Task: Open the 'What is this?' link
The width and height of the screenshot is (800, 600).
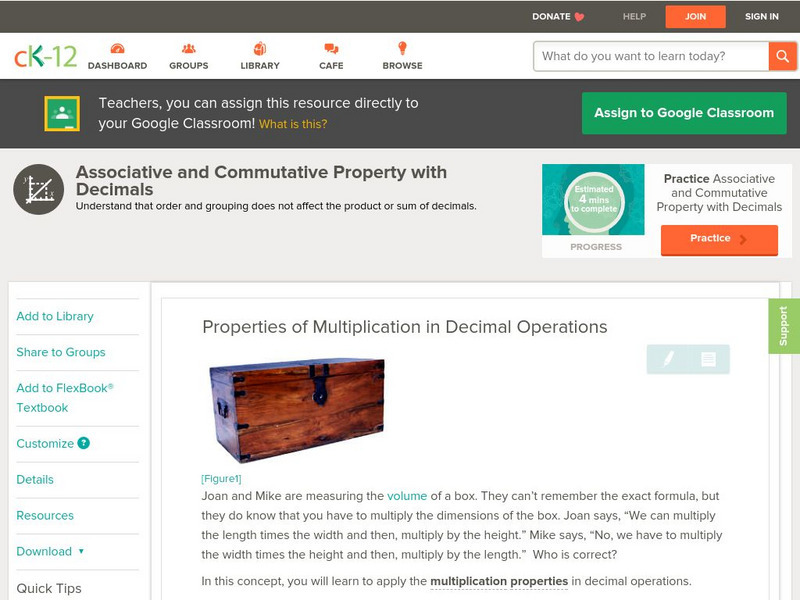Action: pos(293,124)
